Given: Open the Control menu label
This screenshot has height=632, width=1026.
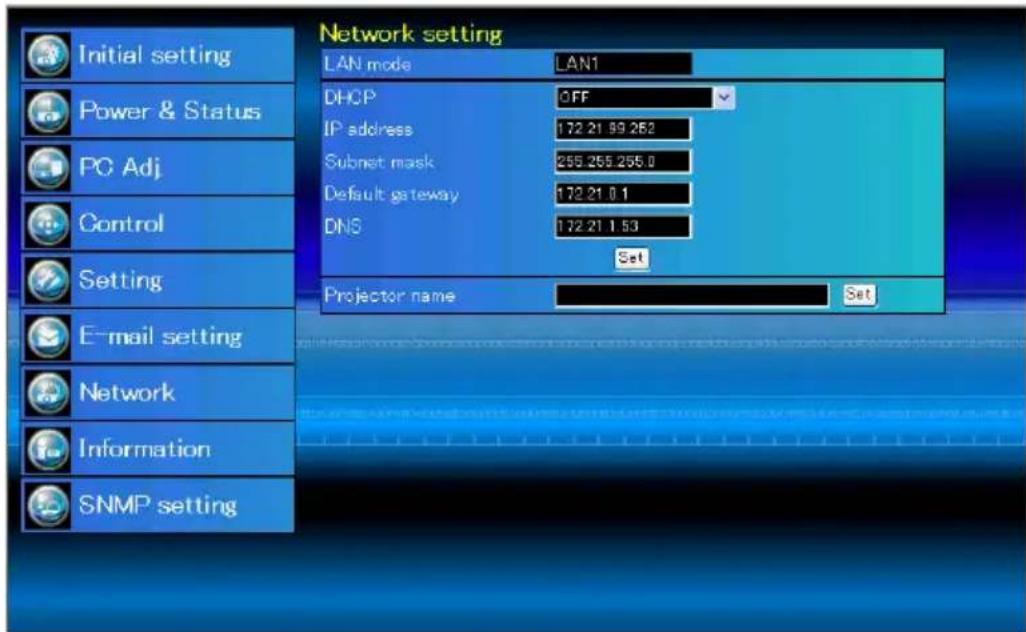Looking at the screenshot, I should (121, 224).
